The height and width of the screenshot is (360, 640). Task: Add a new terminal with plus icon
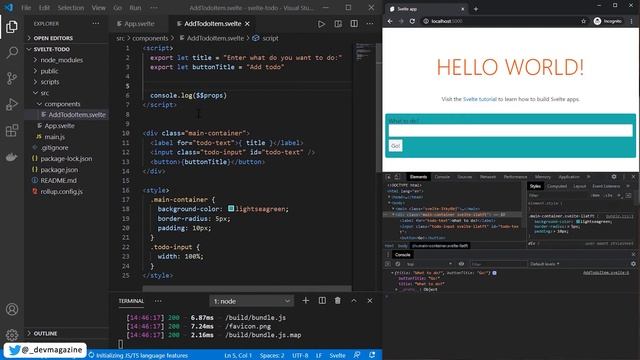pyautogui.click(x=306, y=301)
